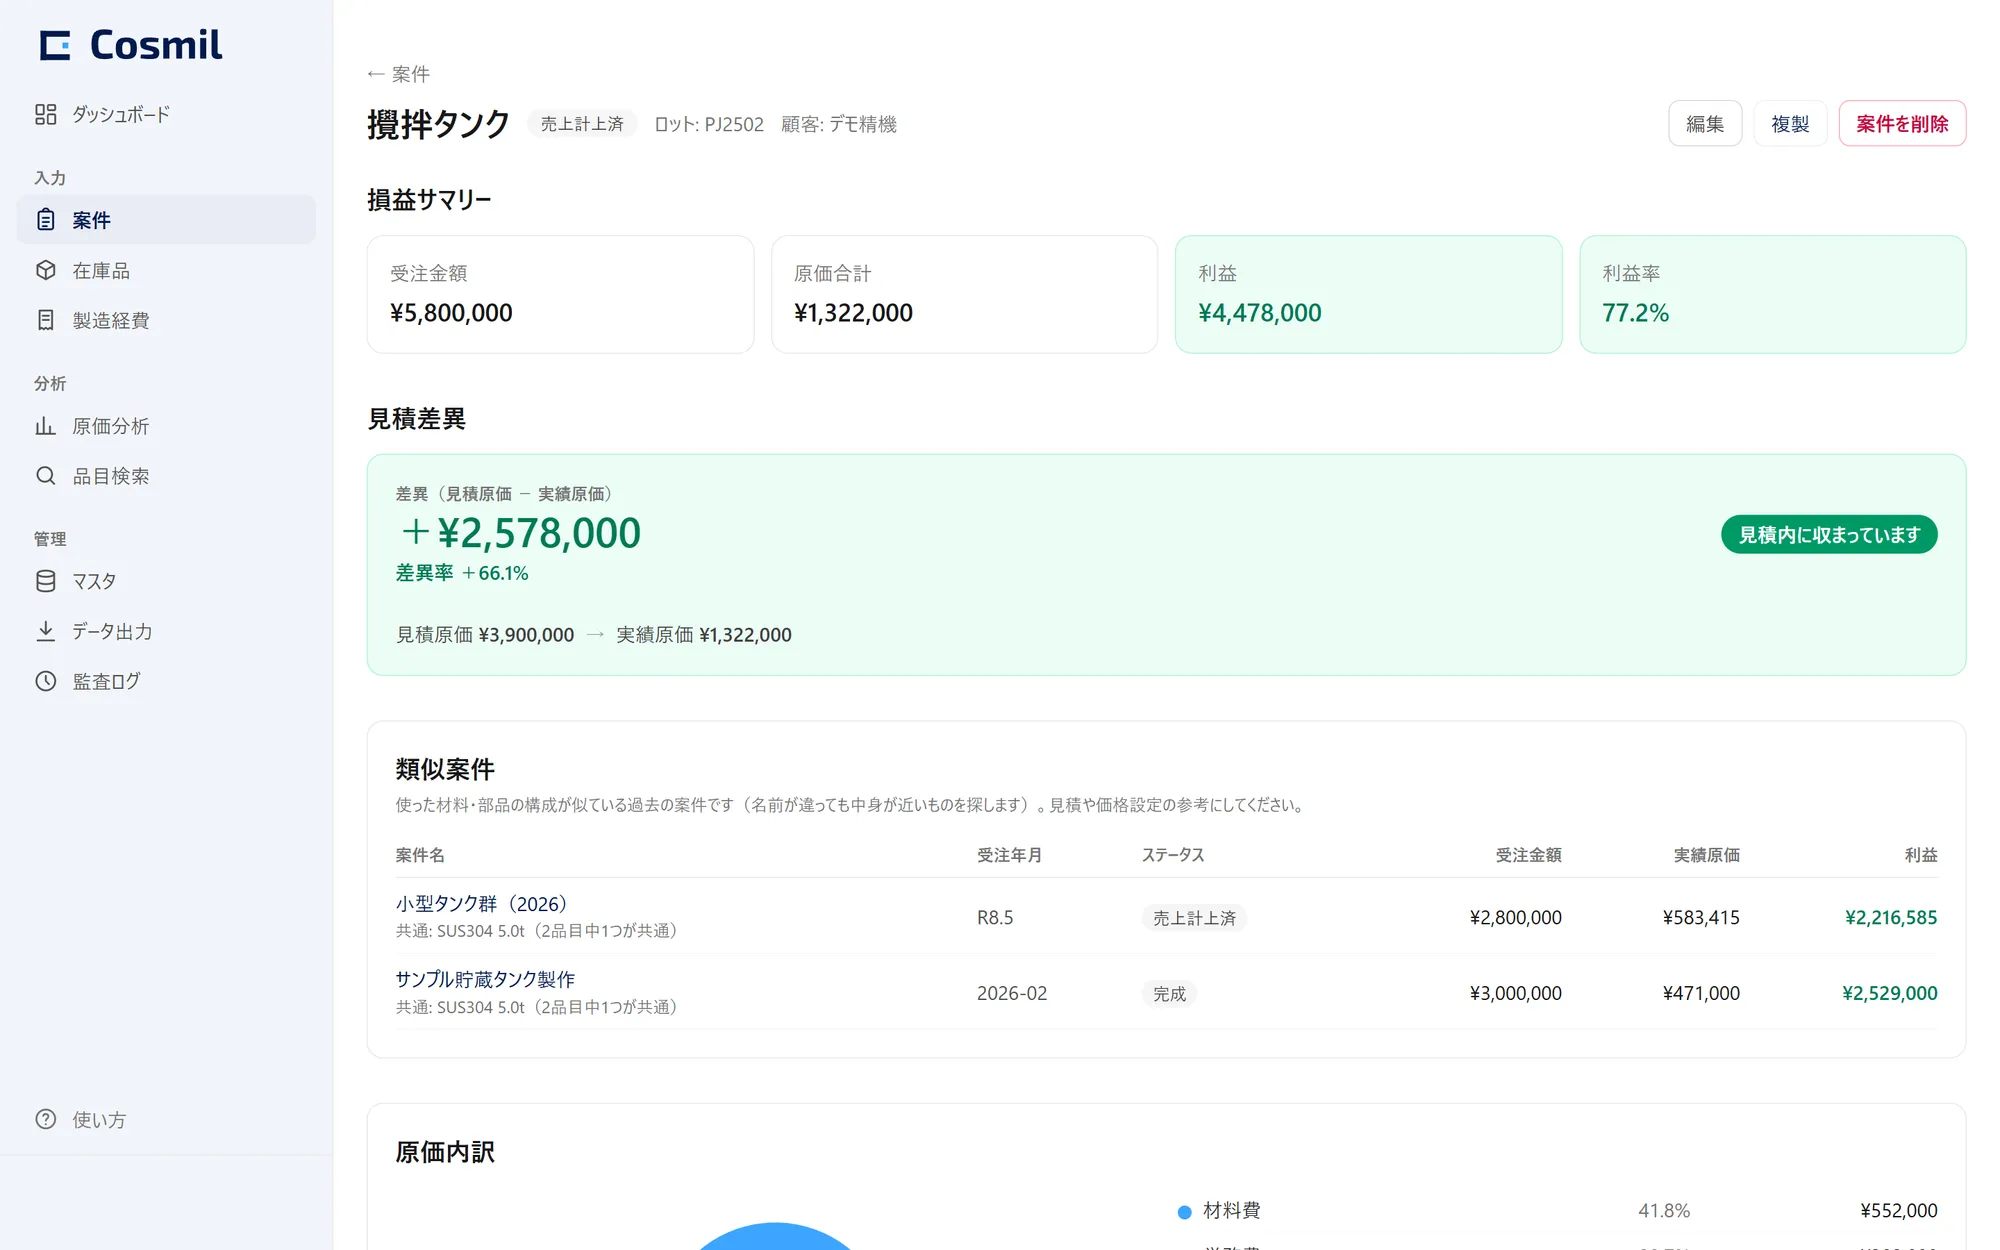The image size is (2000, 1250).
Task: Open 品目検索 in sidebar
Action: click(x=166, y=476)
